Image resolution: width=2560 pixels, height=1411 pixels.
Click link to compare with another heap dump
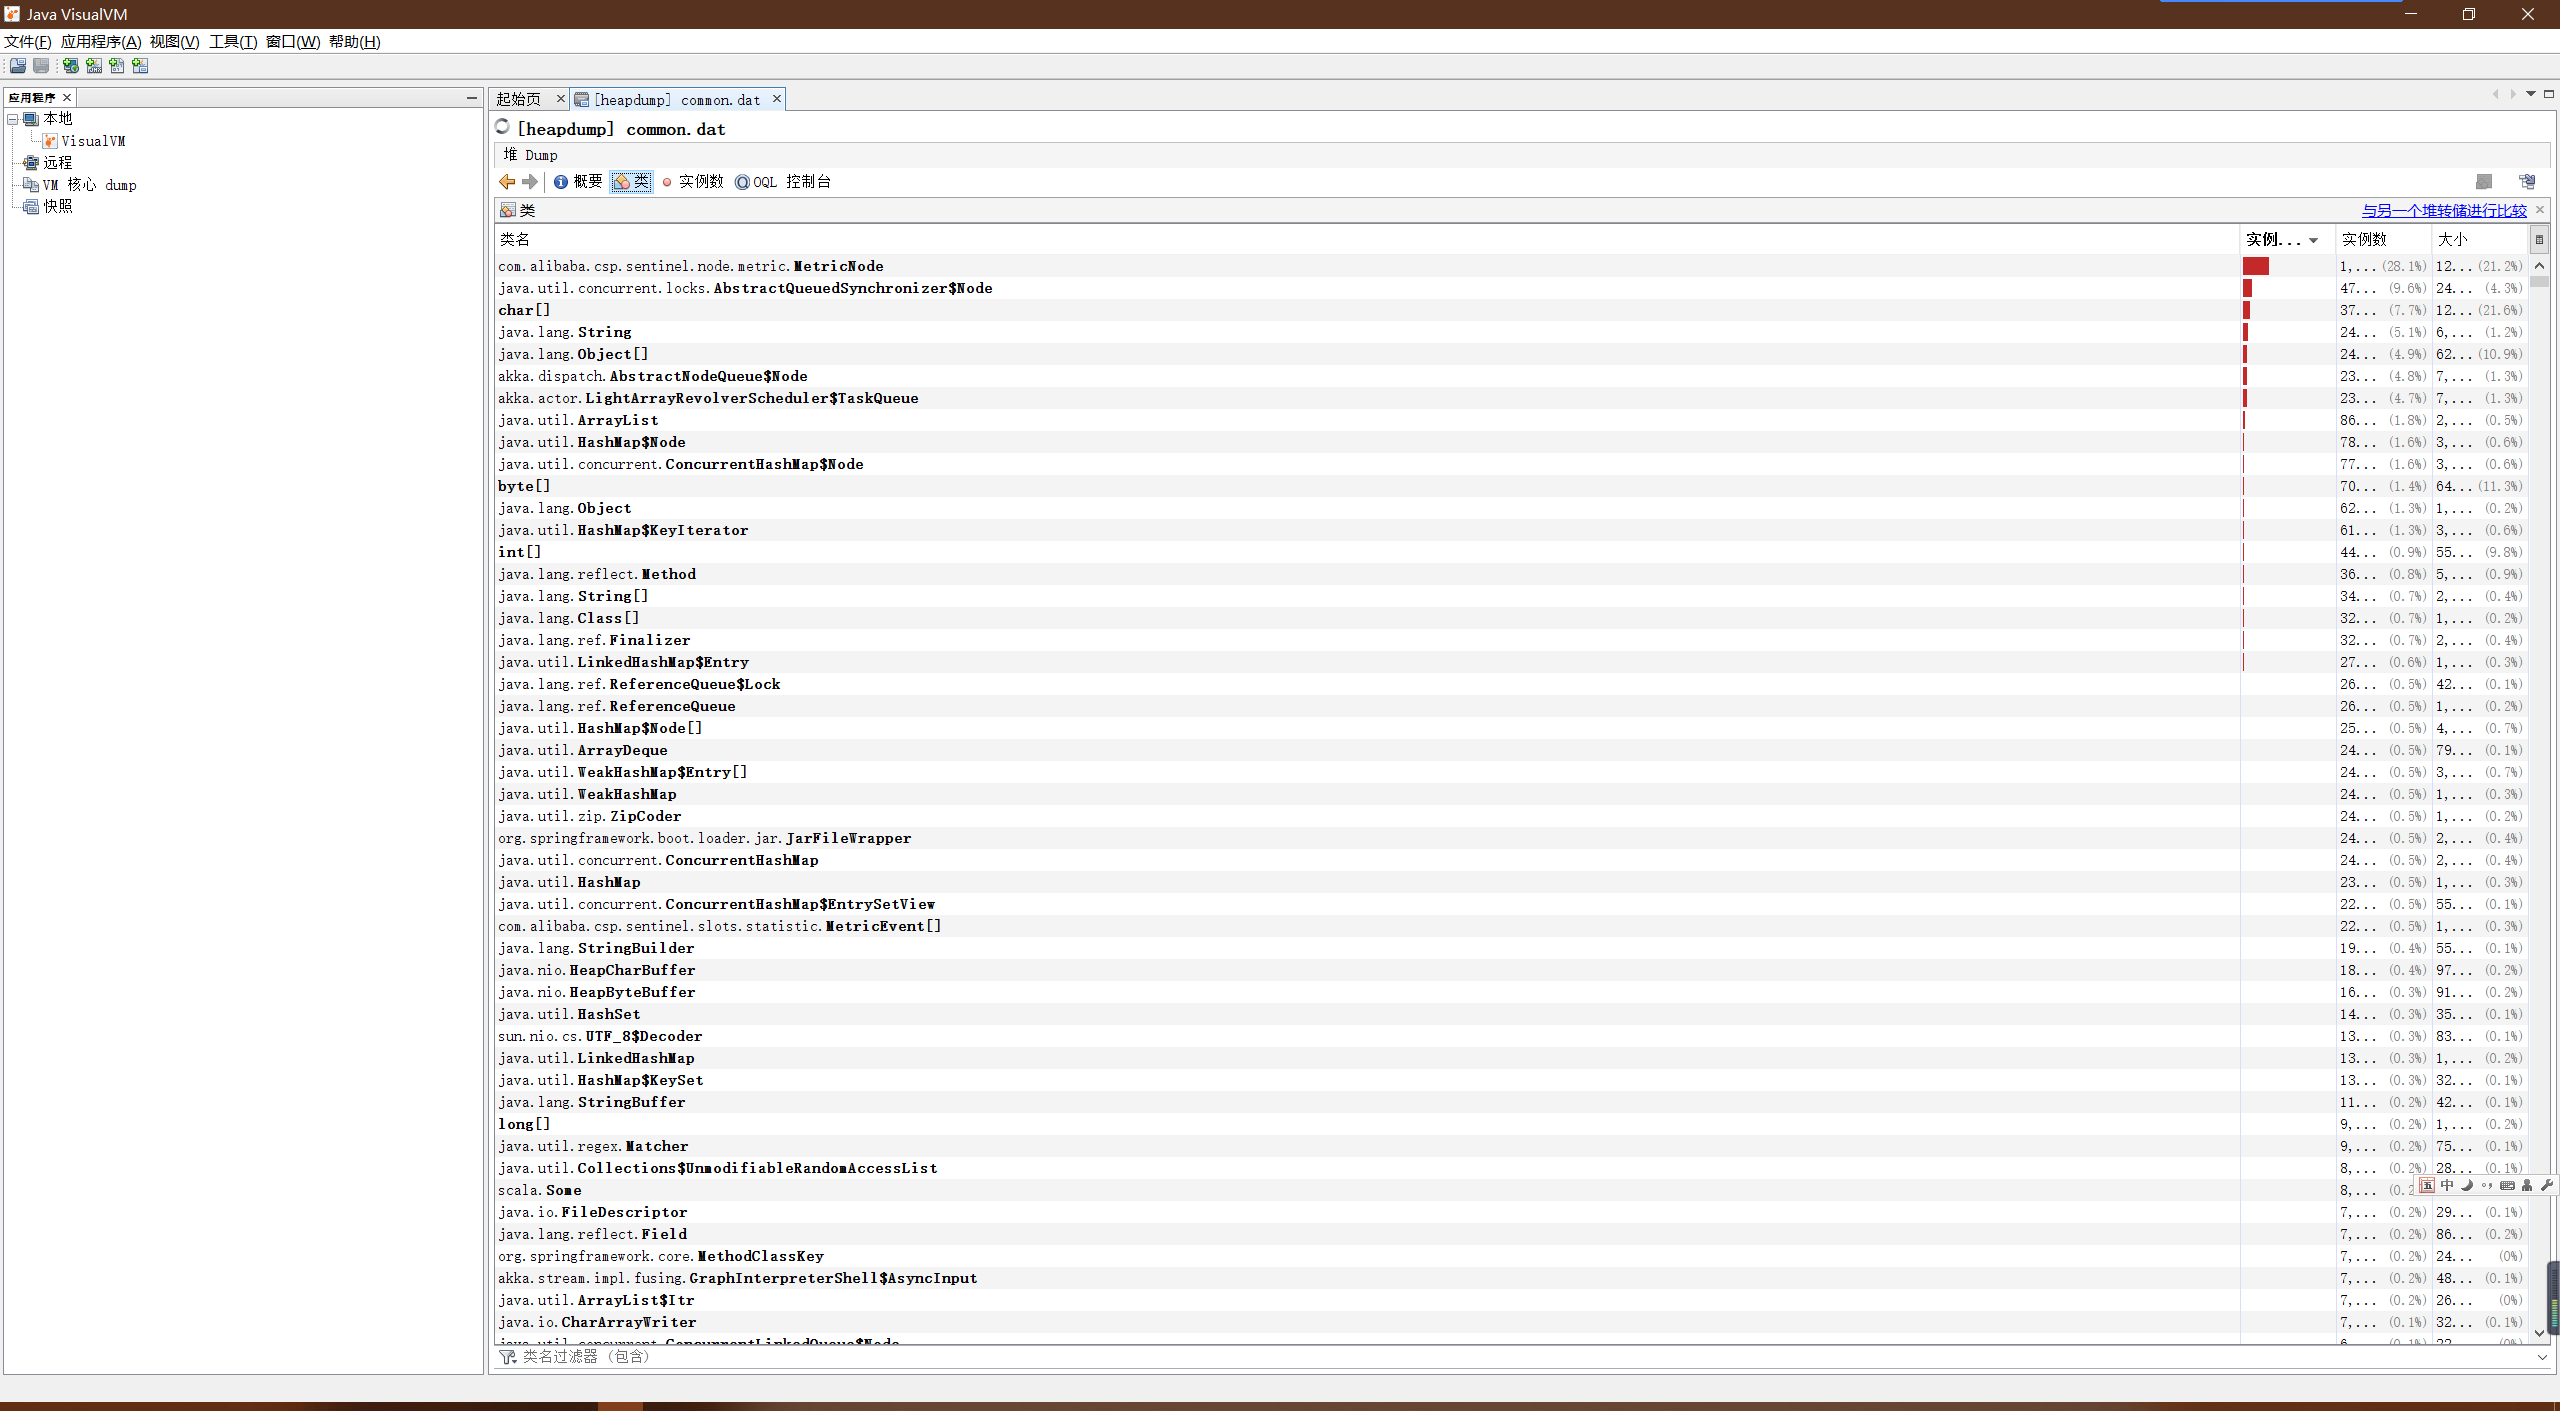click(x=2443, y=211)
